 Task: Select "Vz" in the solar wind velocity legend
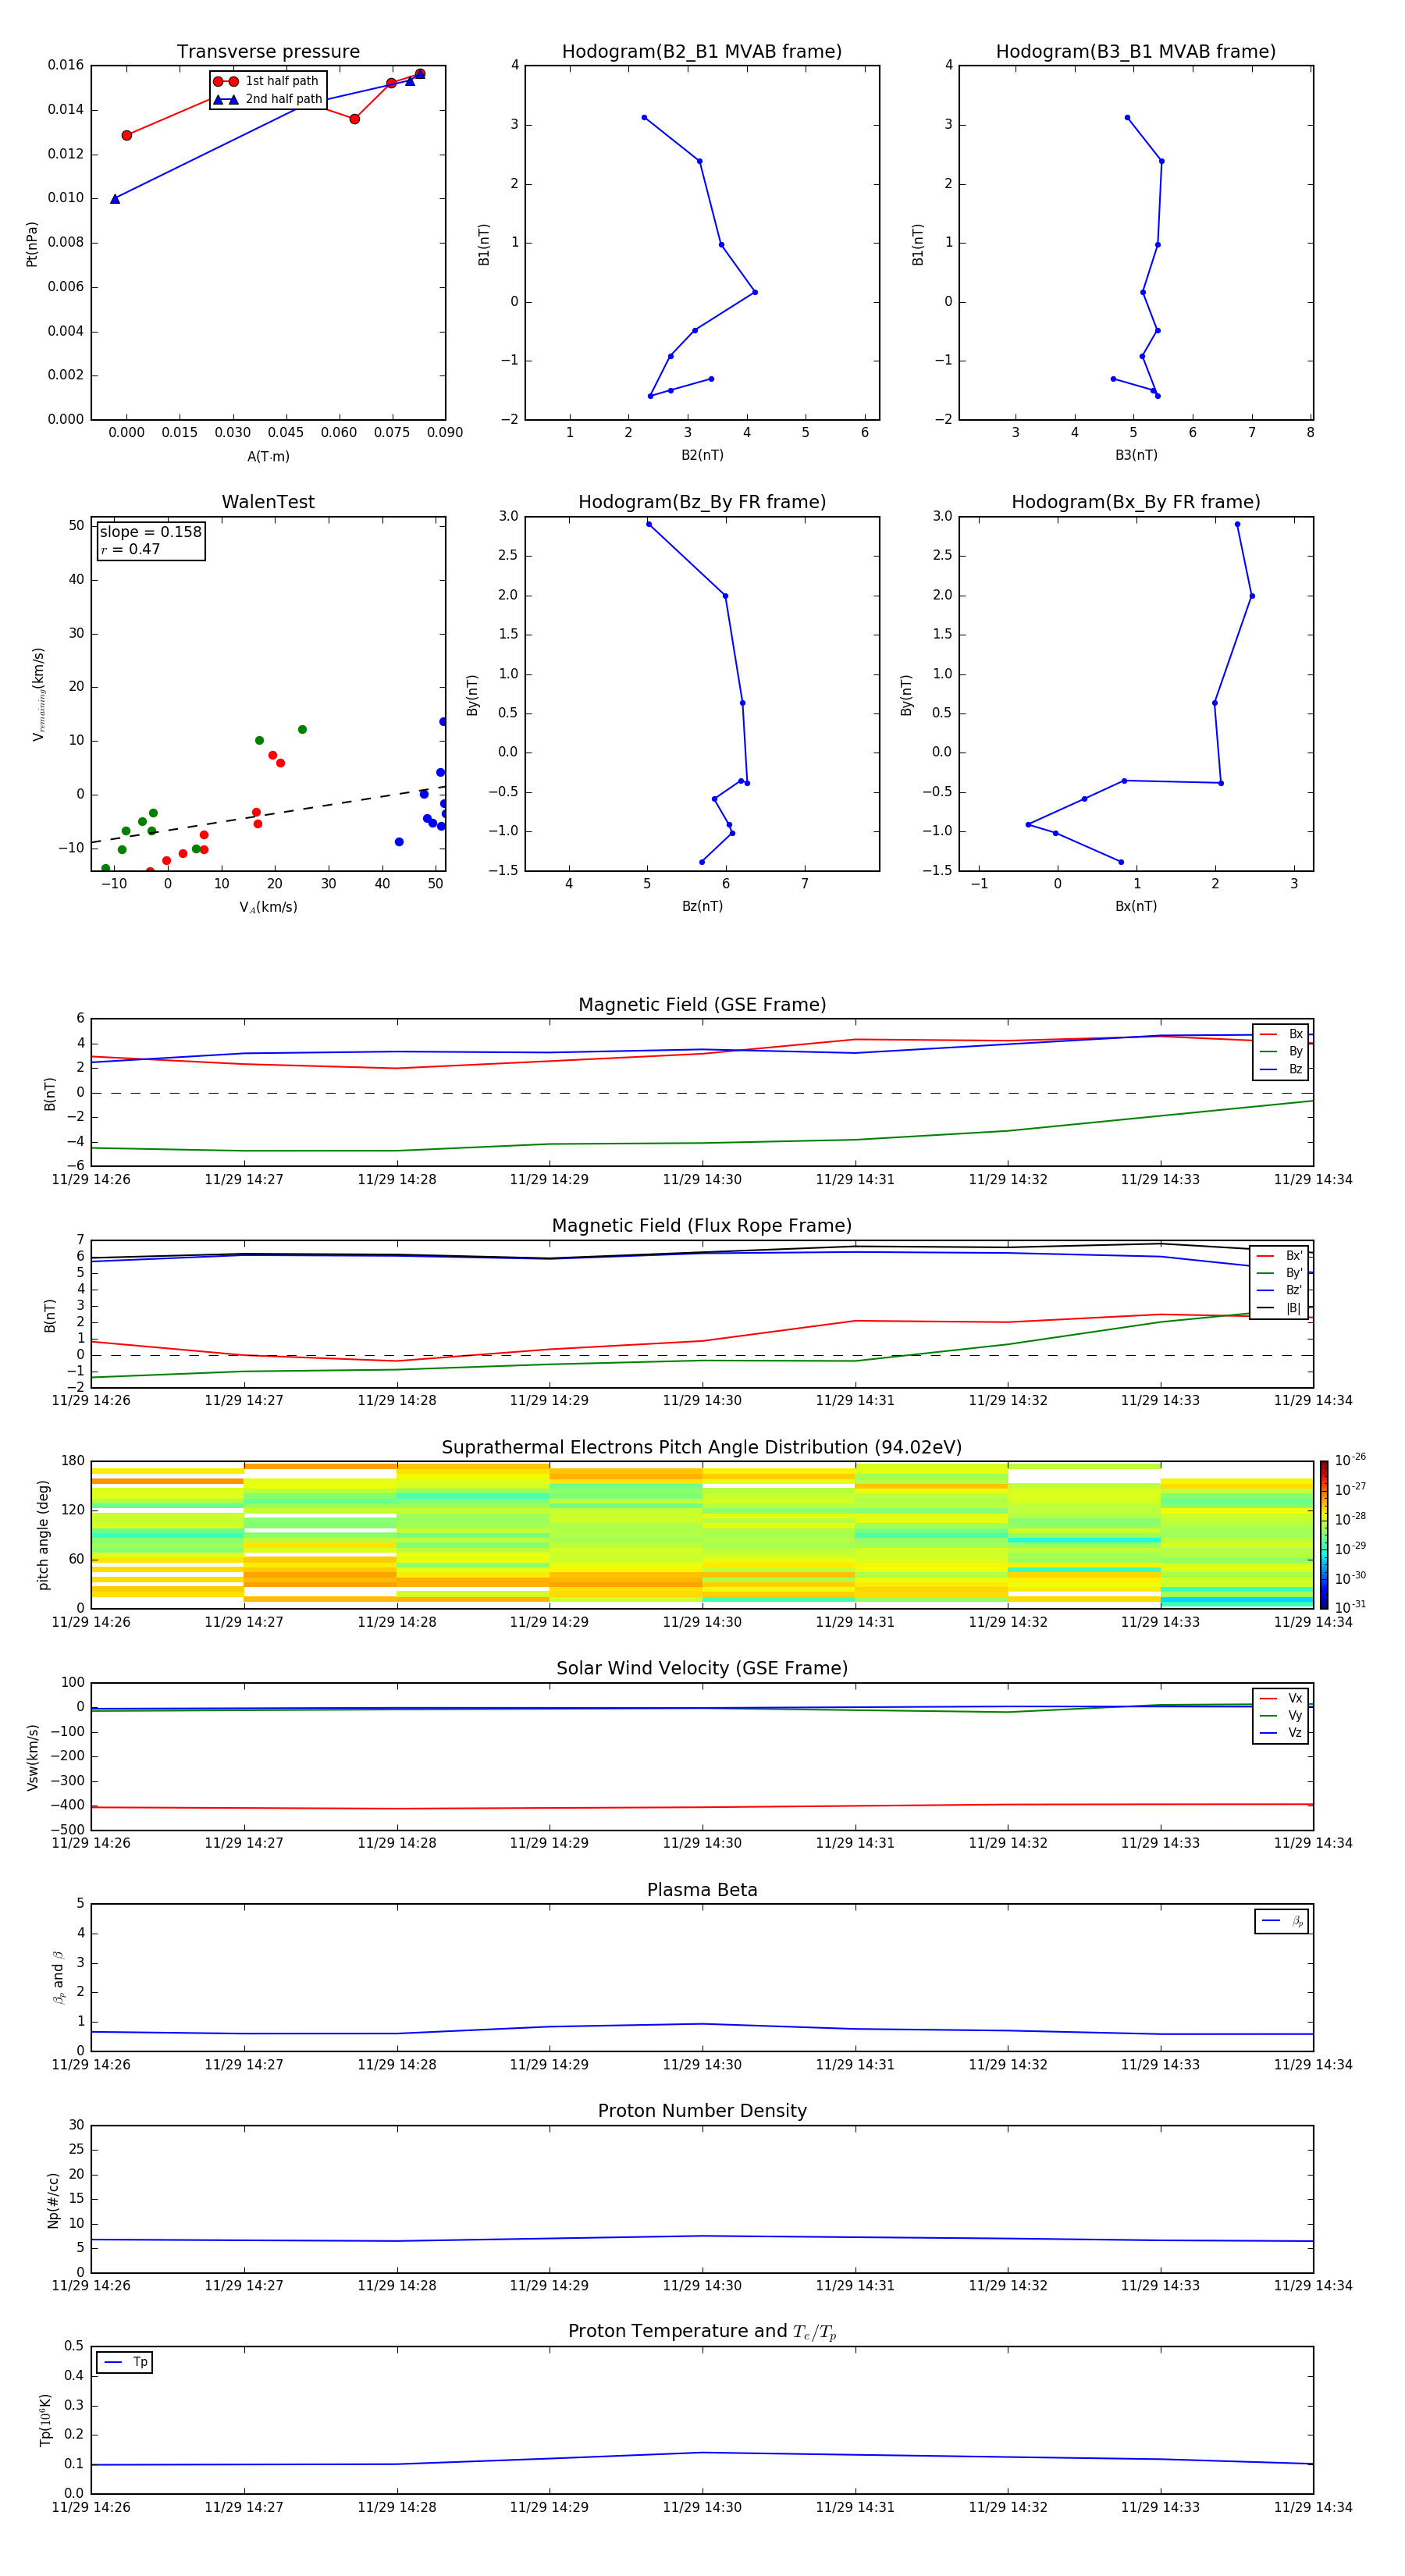tap(1281, 1733)
